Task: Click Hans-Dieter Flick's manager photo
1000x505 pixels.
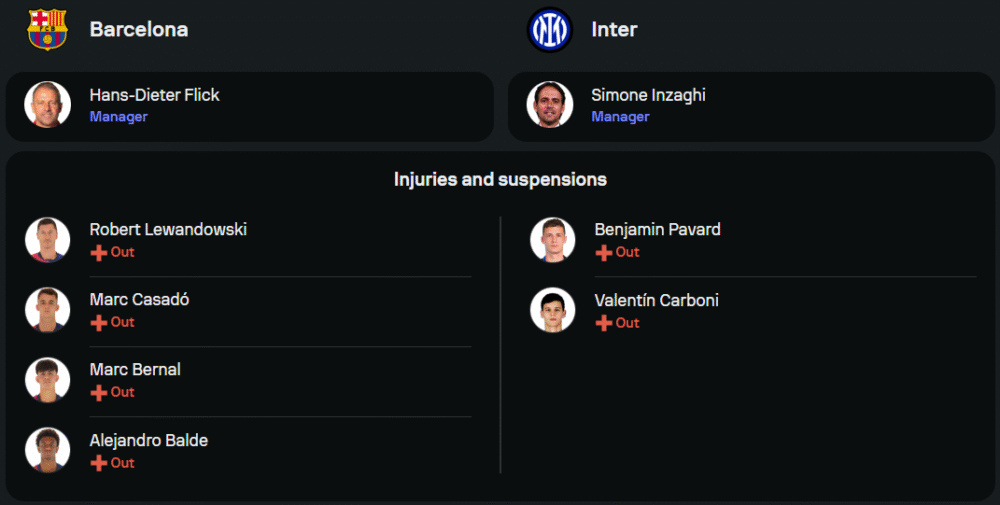Action: 47,105
